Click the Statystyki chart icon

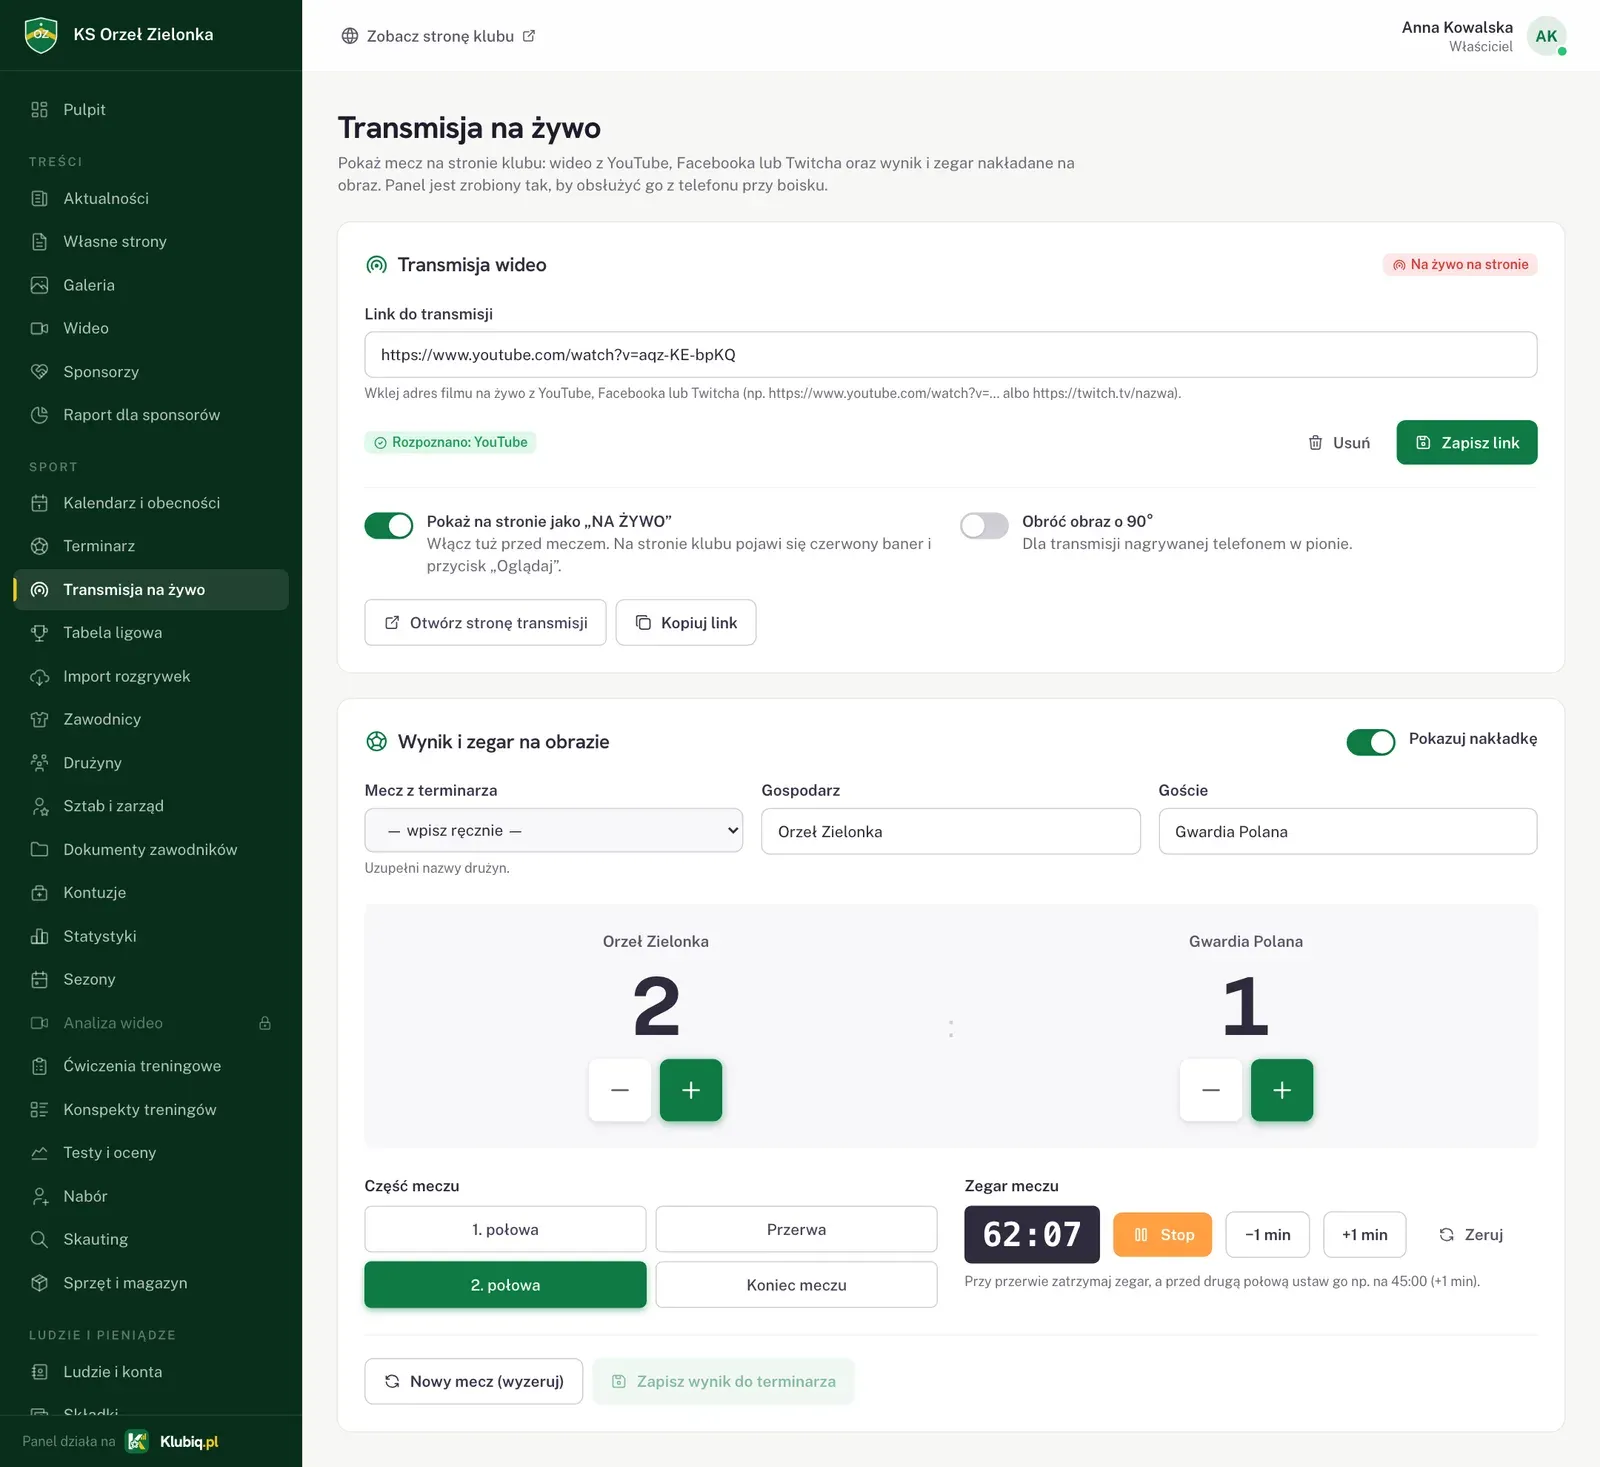pos(40,937)
